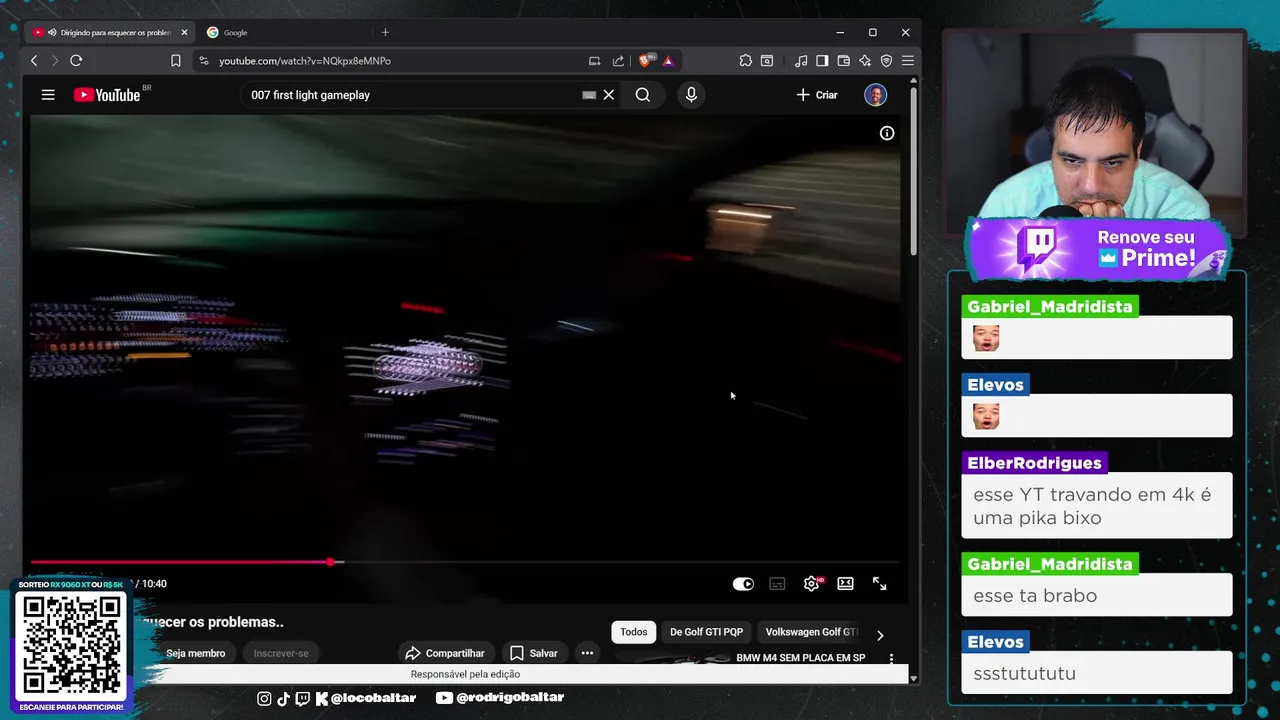Select the Todos filter chip
This screenshot has height=720, width=1280.
(633, 632)
